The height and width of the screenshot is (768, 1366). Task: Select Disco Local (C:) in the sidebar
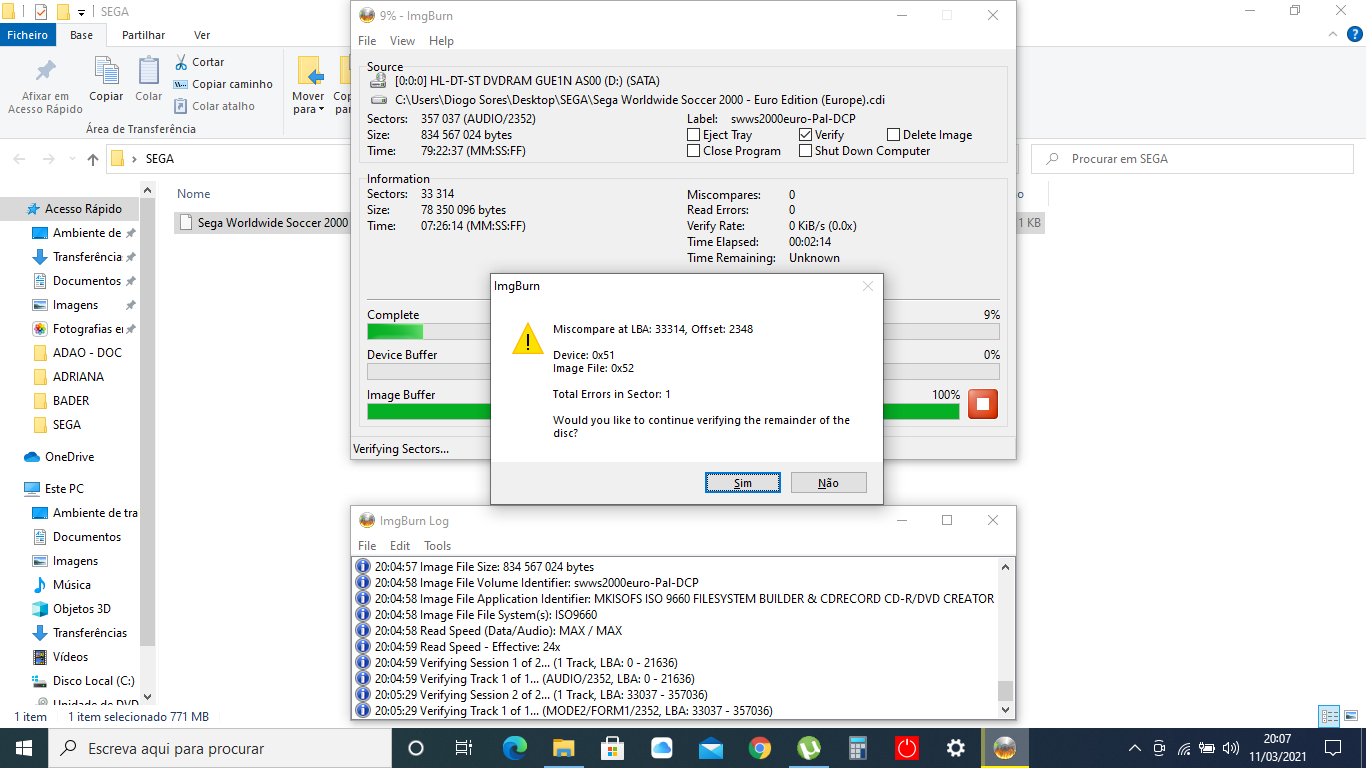pyautogui.click(x=94, y=681)
